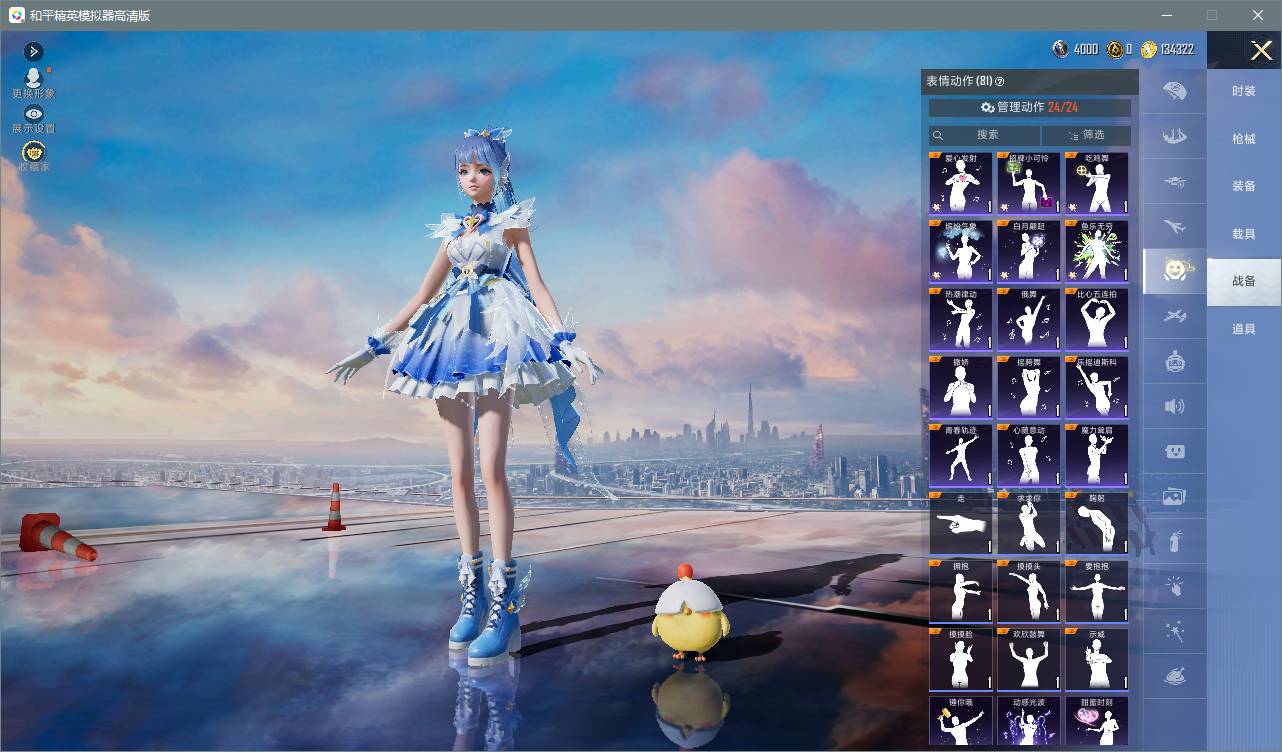Click the 管理动作 24/24 button
The image size is (1282, 752).
[1030, 107]
